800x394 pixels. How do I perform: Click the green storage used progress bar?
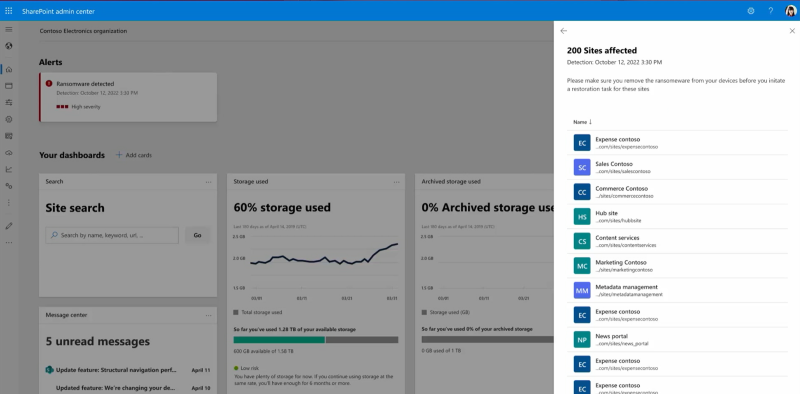[x=279, y=339]
